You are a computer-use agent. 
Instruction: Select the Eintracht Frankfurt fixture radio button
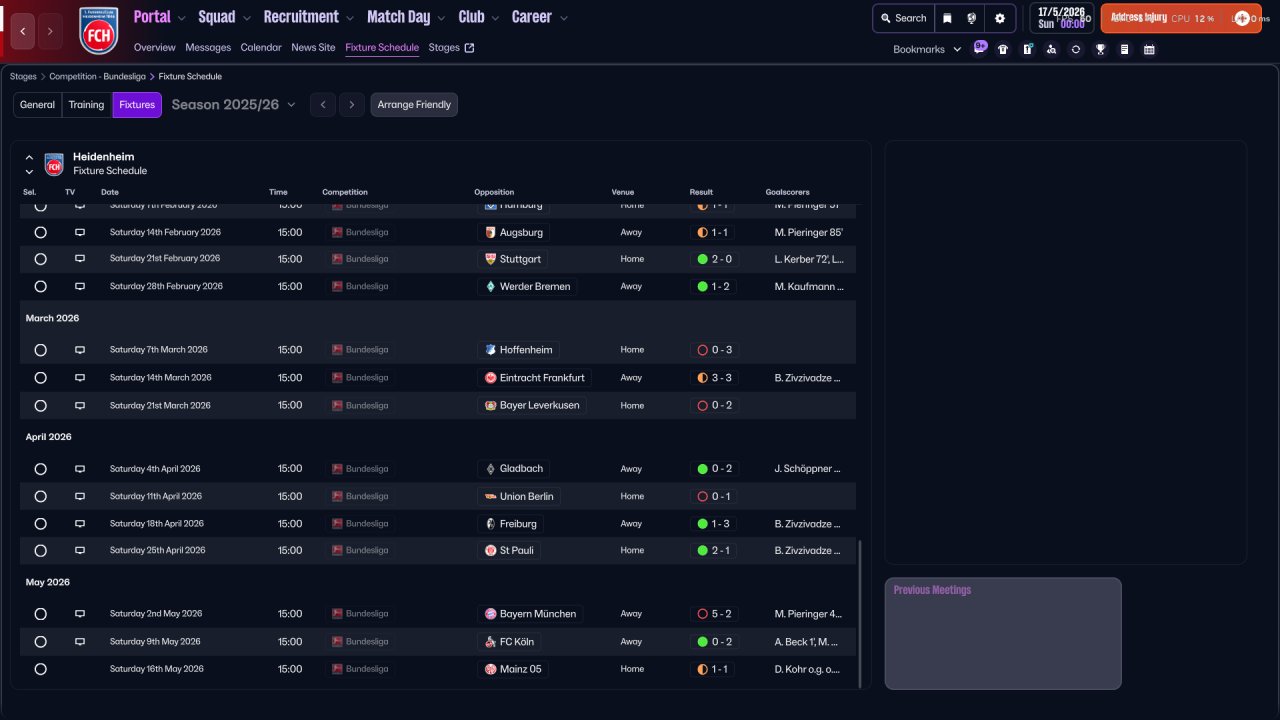pos(40,378)
